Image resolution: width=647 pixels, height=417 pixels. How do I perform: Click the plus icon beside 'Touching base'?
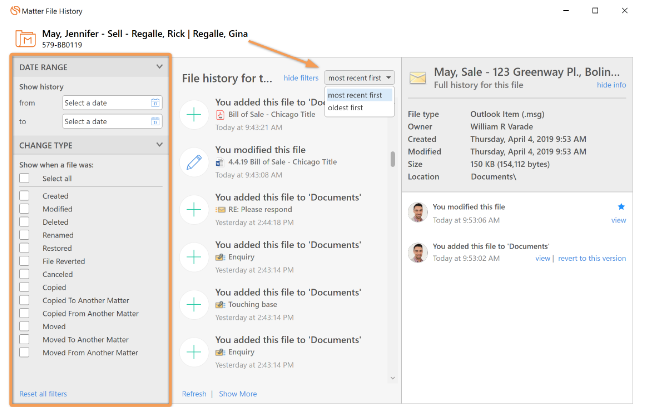click(x=194, y=305)
